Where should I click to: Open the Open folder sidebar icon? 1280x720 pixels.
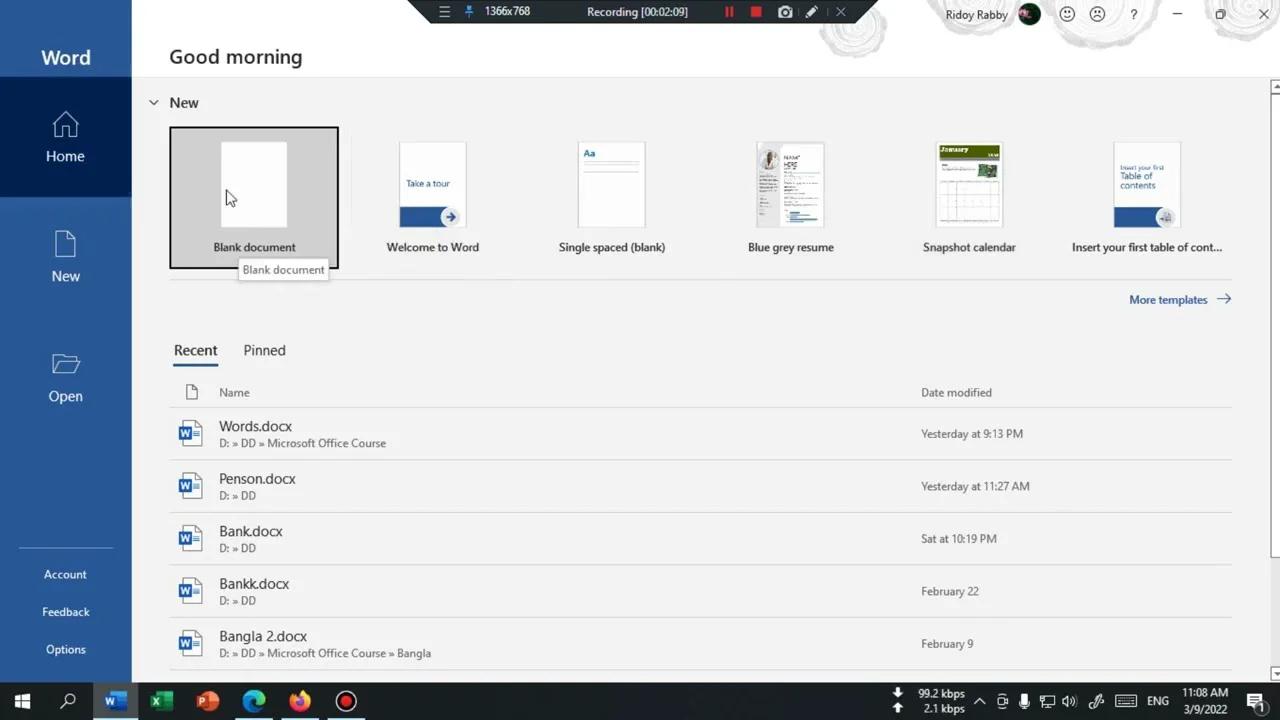click(x=65, y=364)
